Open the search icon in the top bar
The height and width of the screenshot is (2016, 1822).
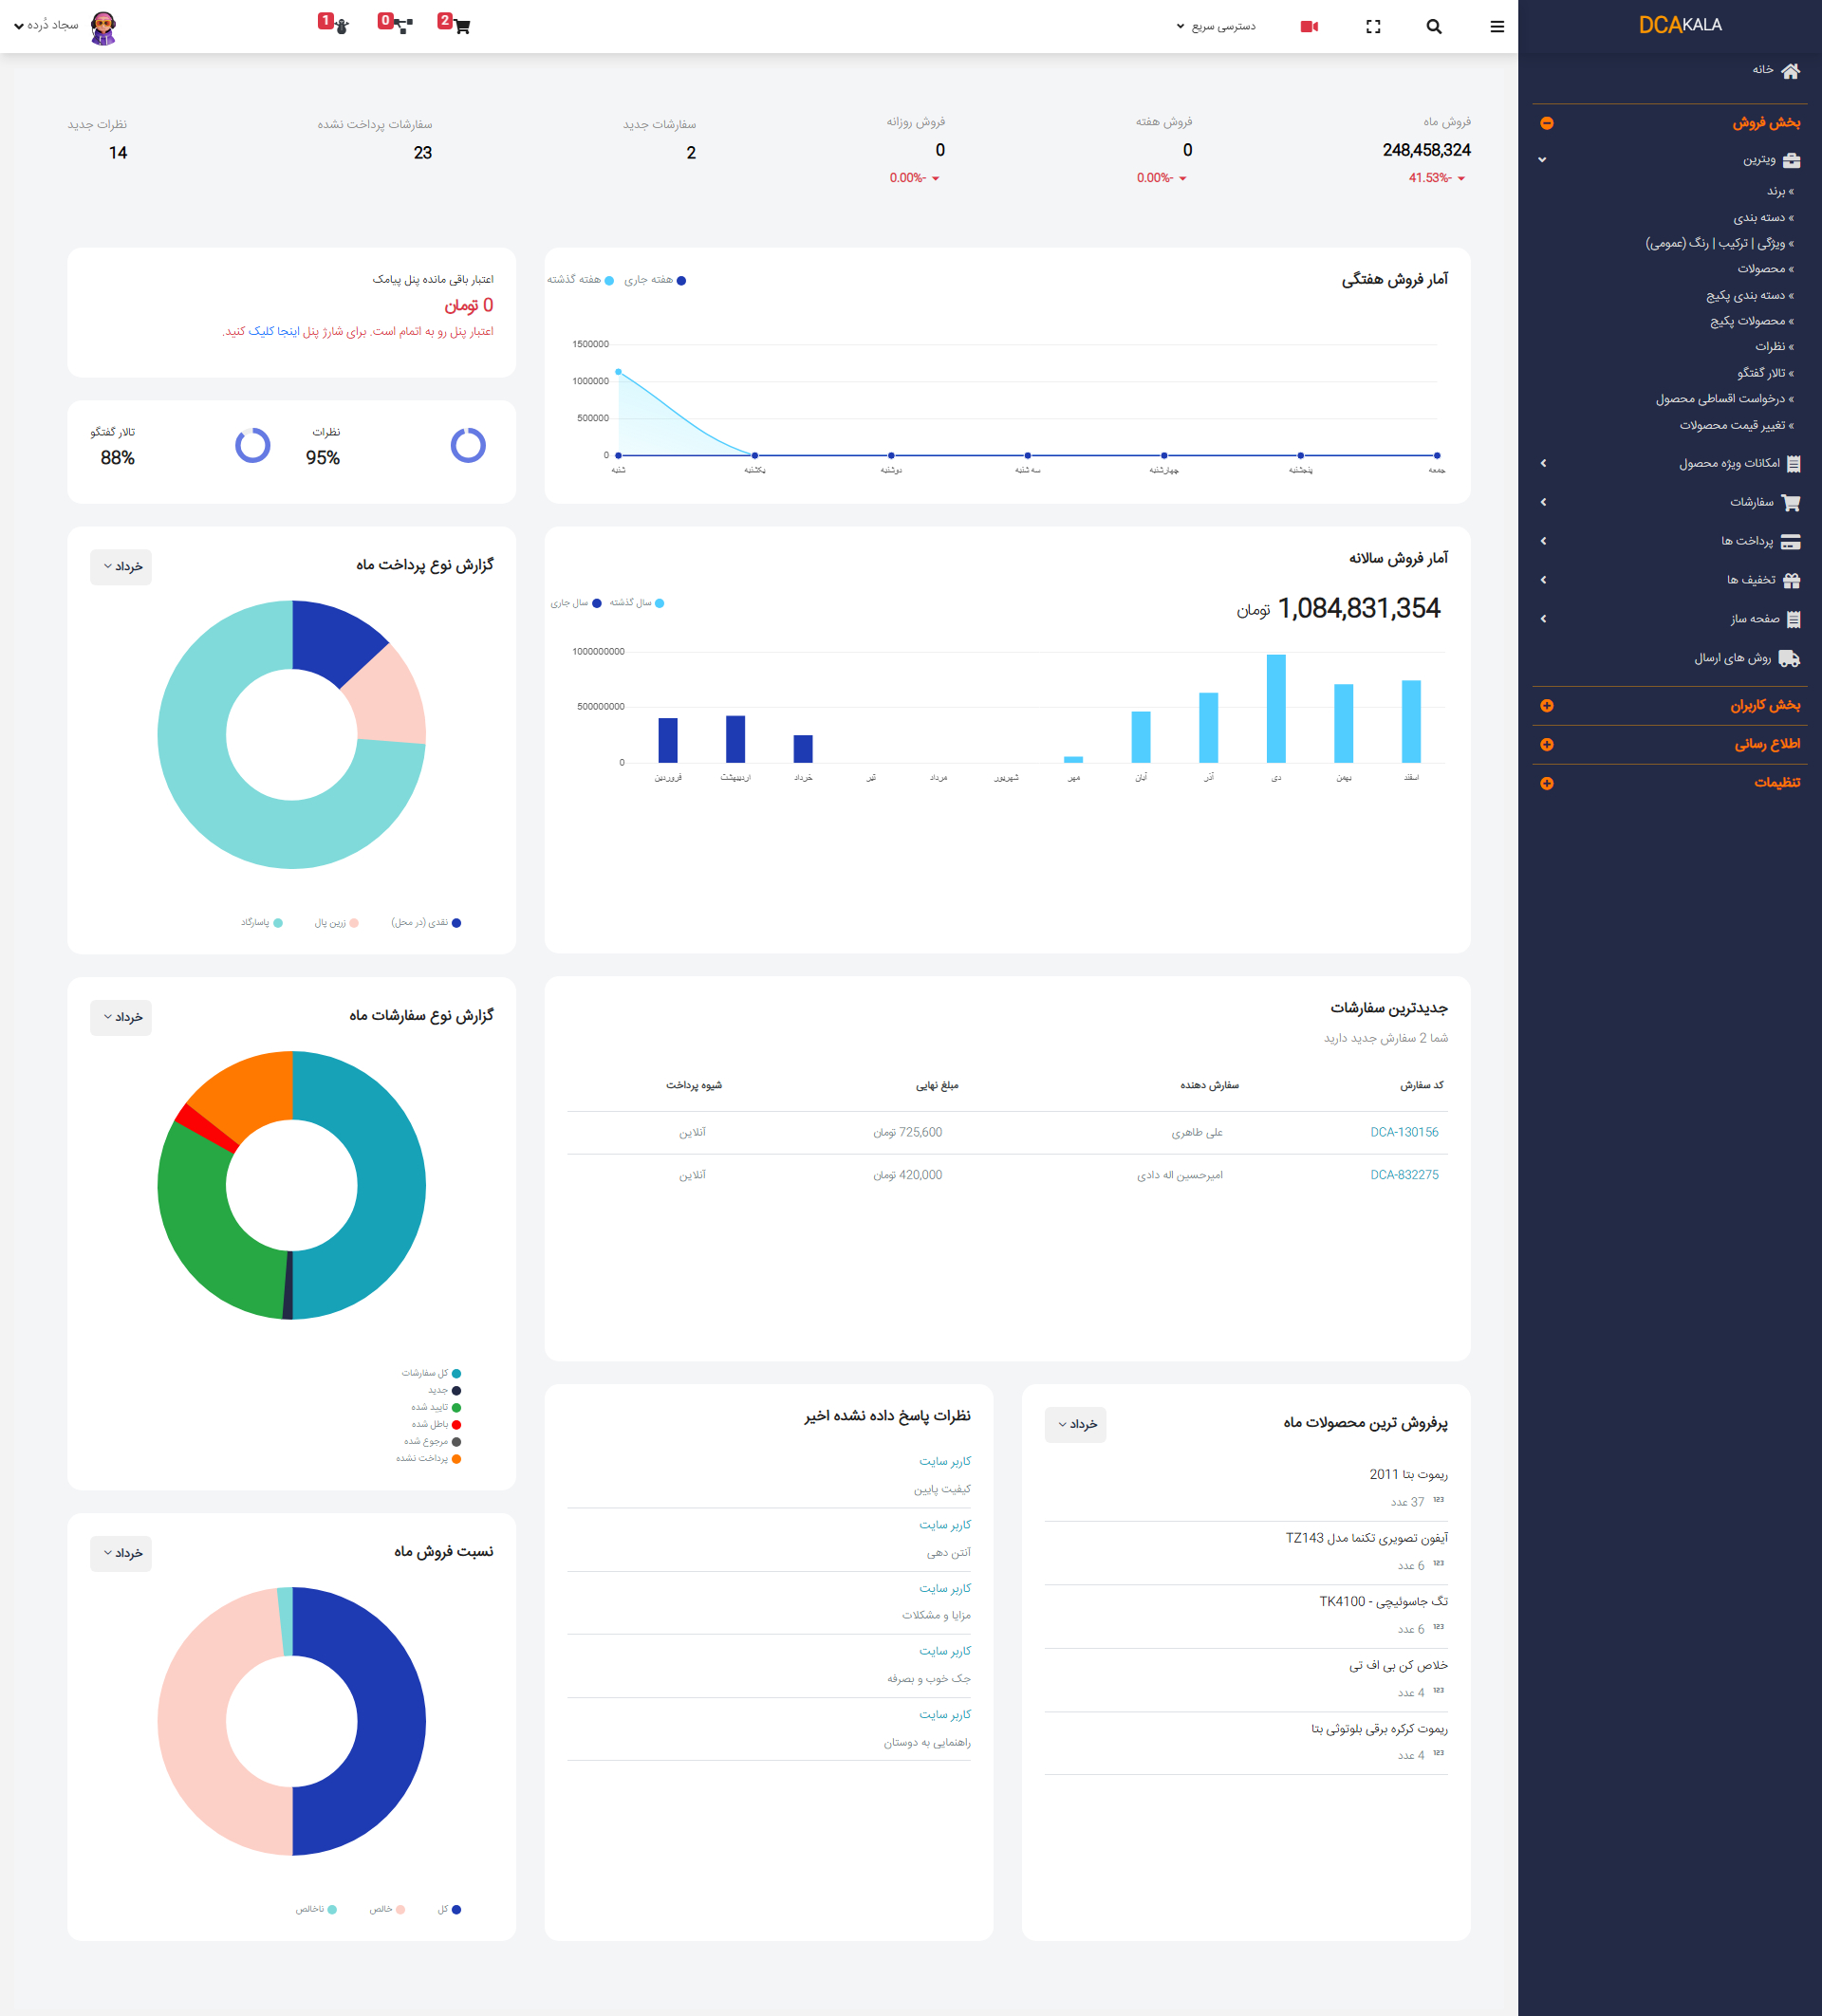pyautogui.click(x=1434, y=27)
